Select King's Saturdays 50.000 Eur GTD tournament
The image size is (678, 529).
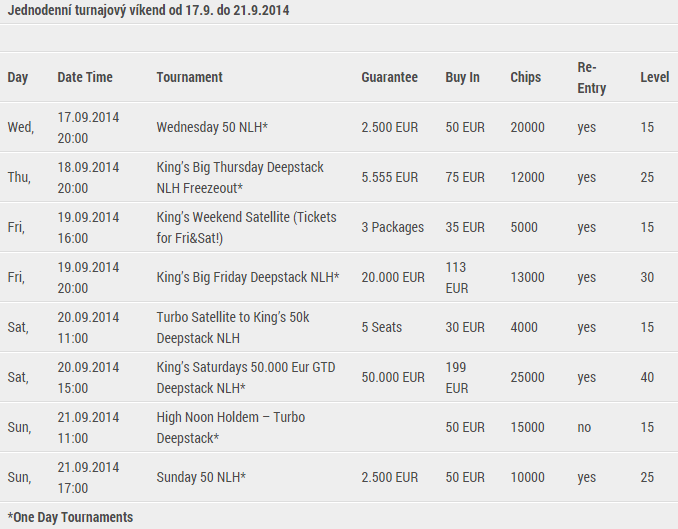click(x=246, y=377)
